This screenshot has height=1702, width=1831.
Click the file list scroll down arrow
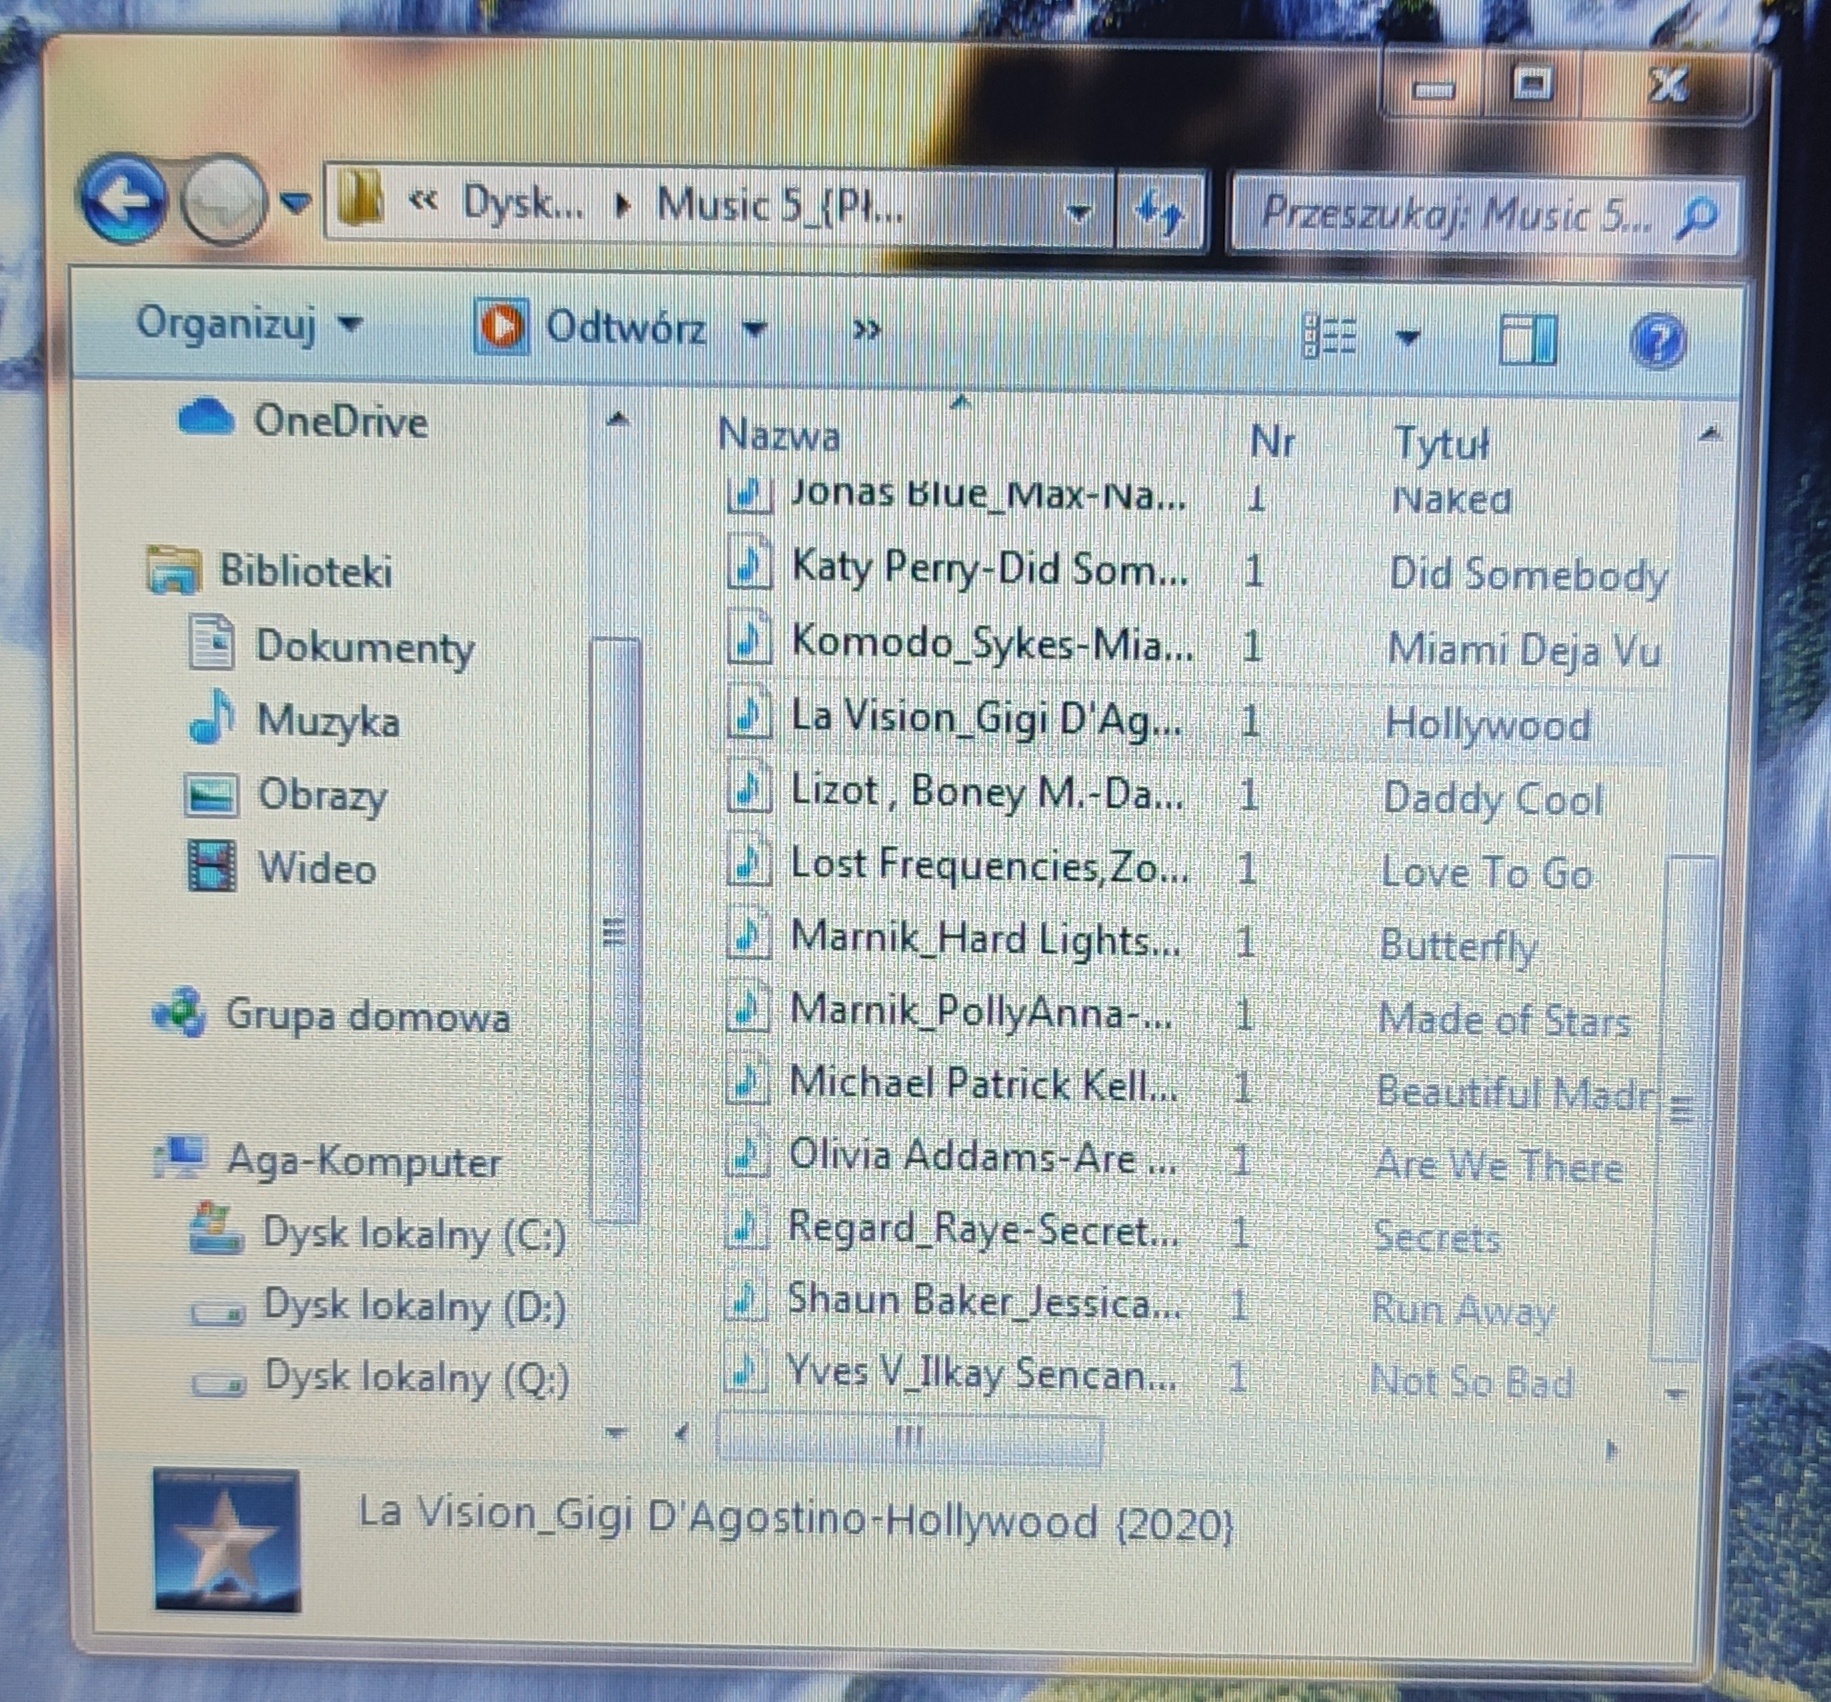click(x=1675, y=1392)
